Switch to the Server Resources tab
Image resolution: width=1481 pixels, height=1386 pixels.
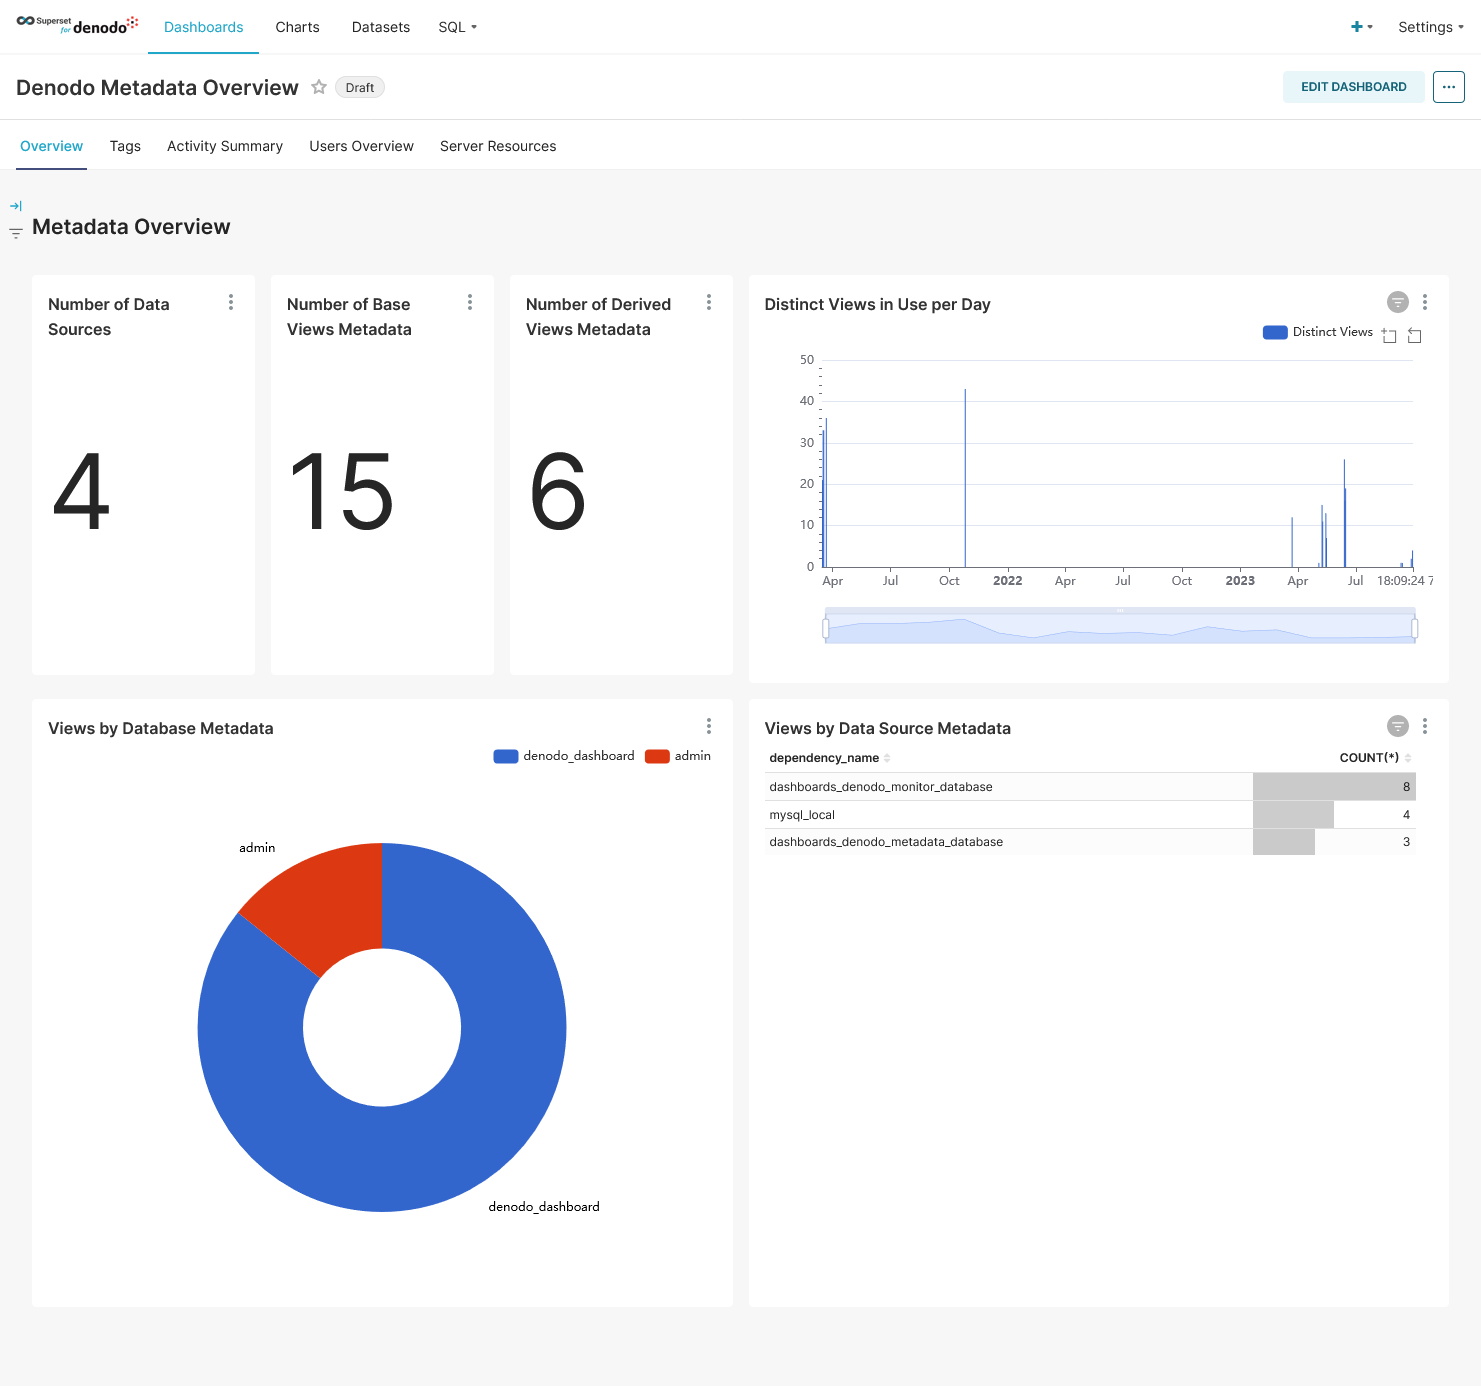coord(498,146)
